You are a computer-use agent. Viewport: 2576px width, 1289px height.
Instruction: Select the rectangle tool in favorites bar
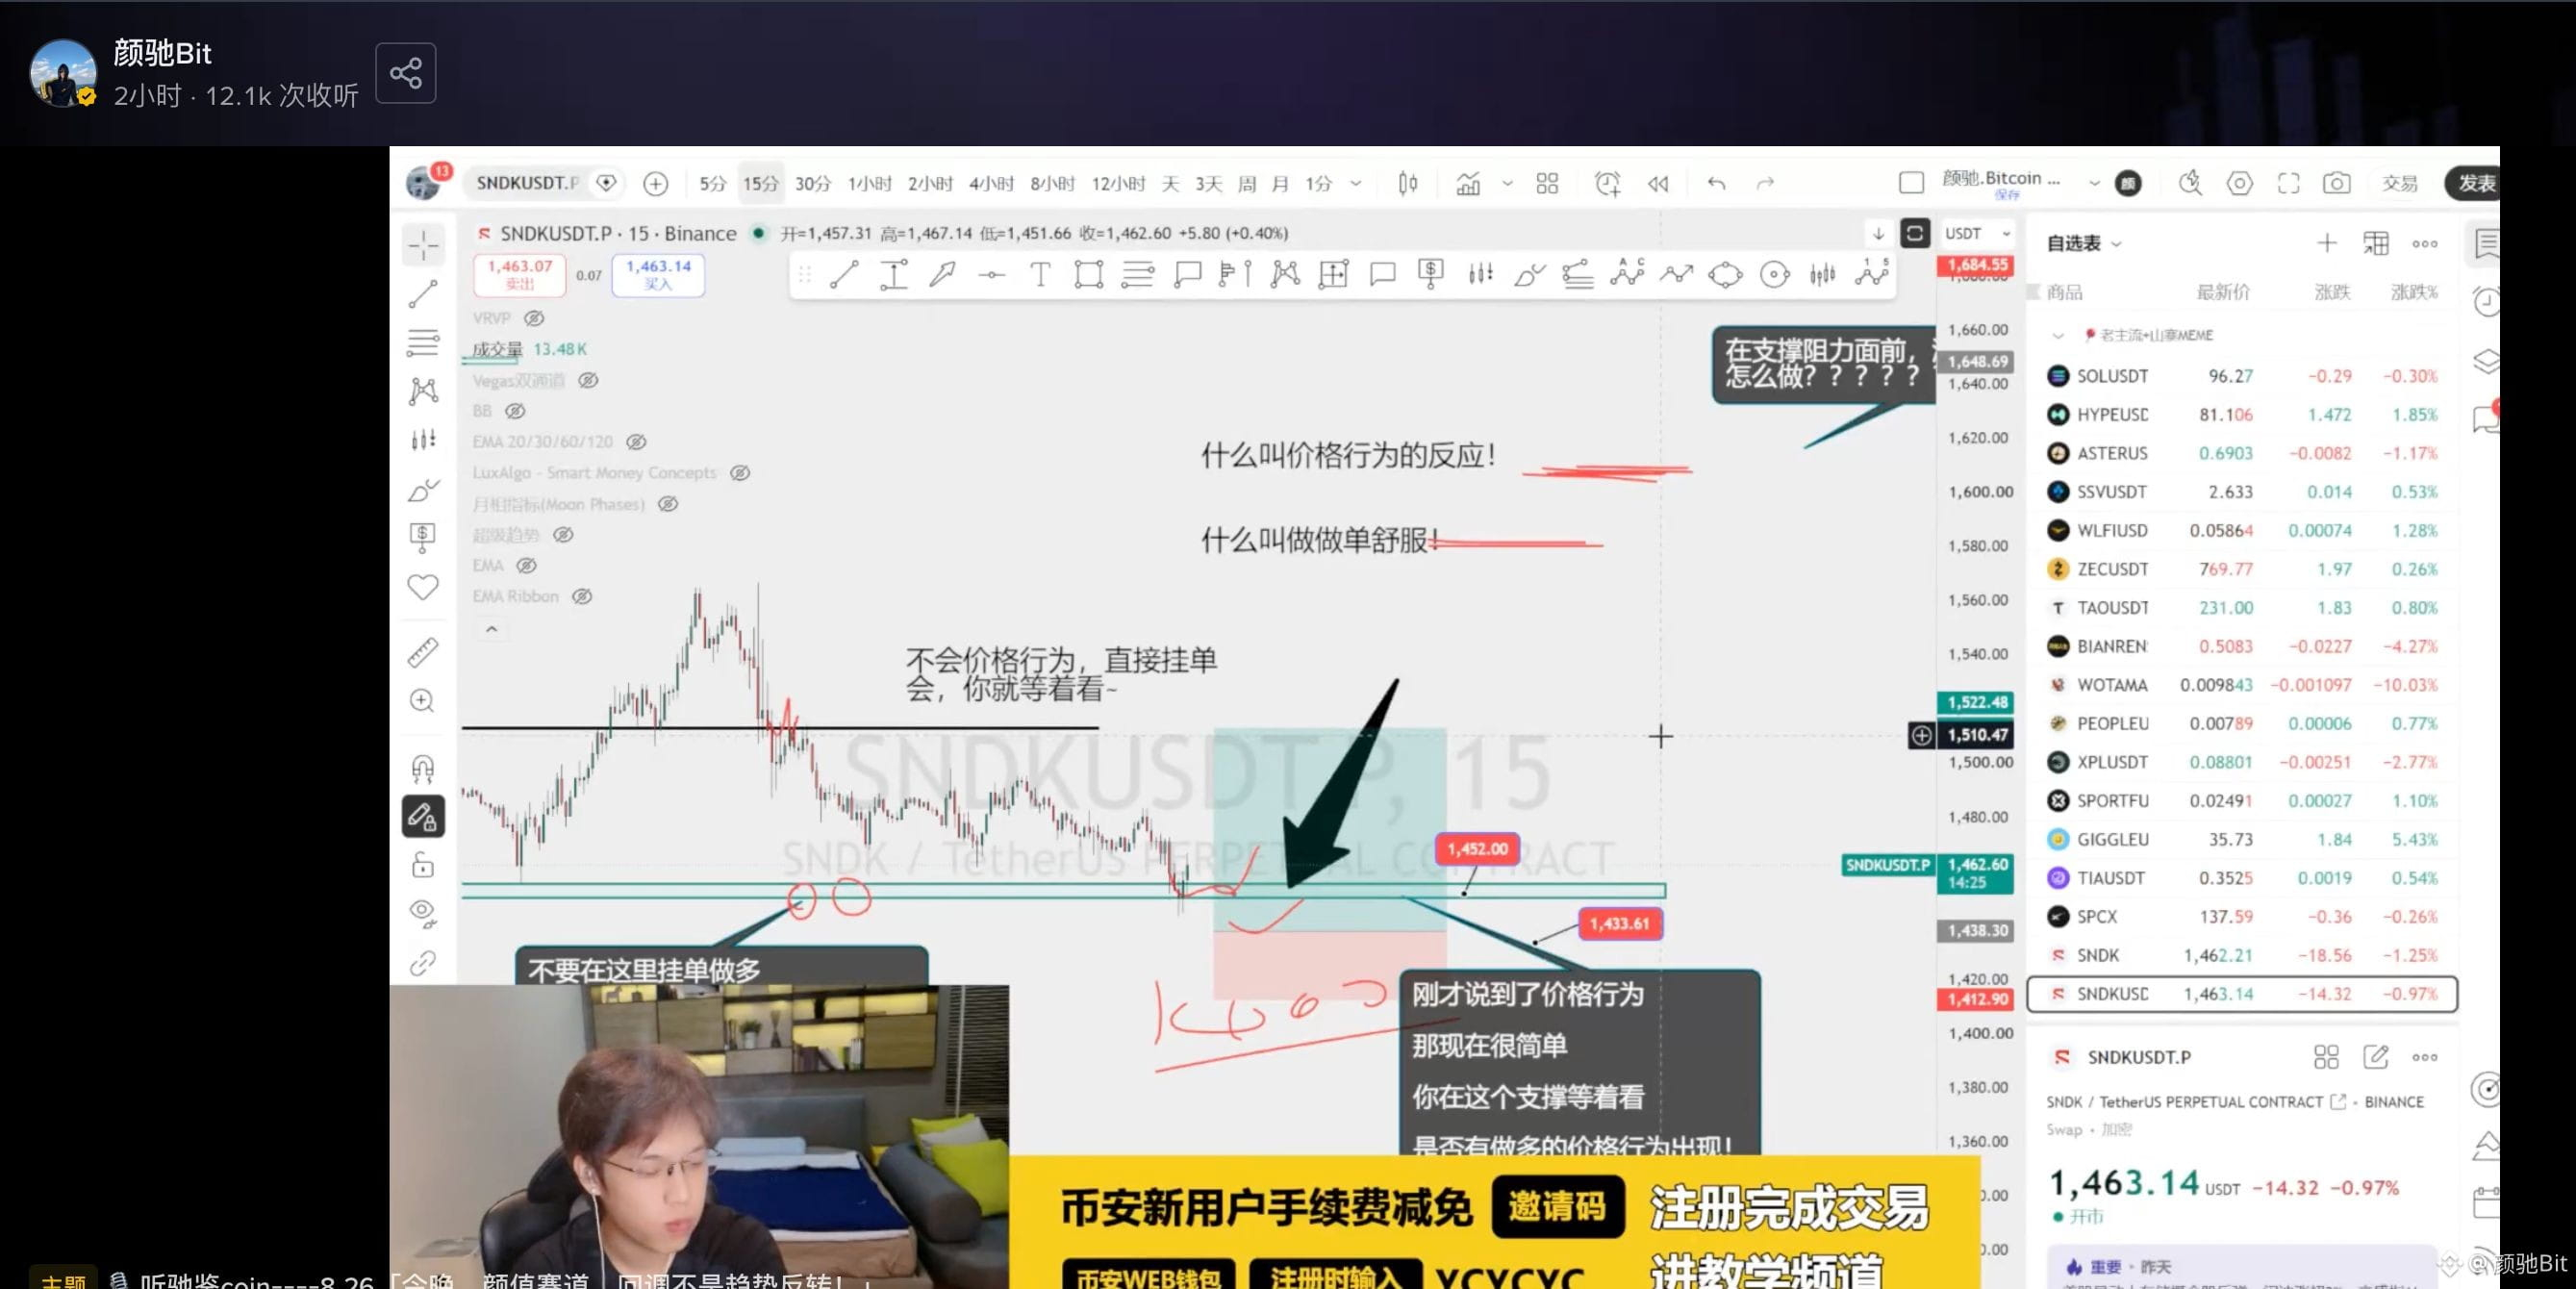pos(1088,273)
